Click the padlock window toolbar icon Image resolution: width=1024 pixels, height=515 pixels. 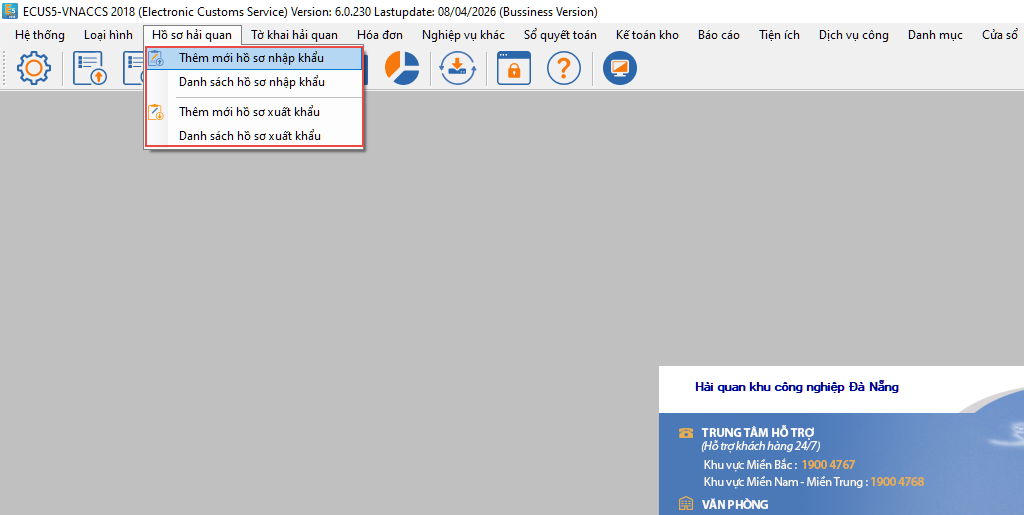(x=514, y=68)
